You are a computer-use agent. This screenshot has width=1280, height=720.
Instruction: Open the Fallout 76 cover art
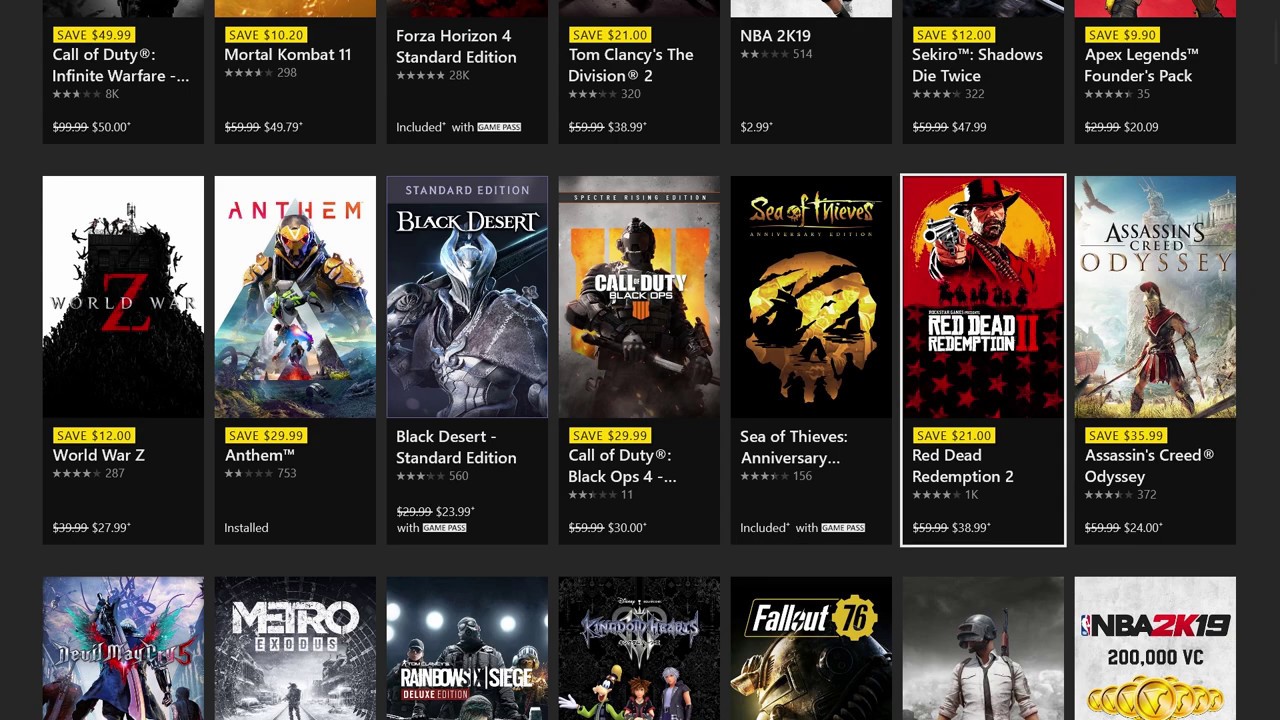[811, 648]
